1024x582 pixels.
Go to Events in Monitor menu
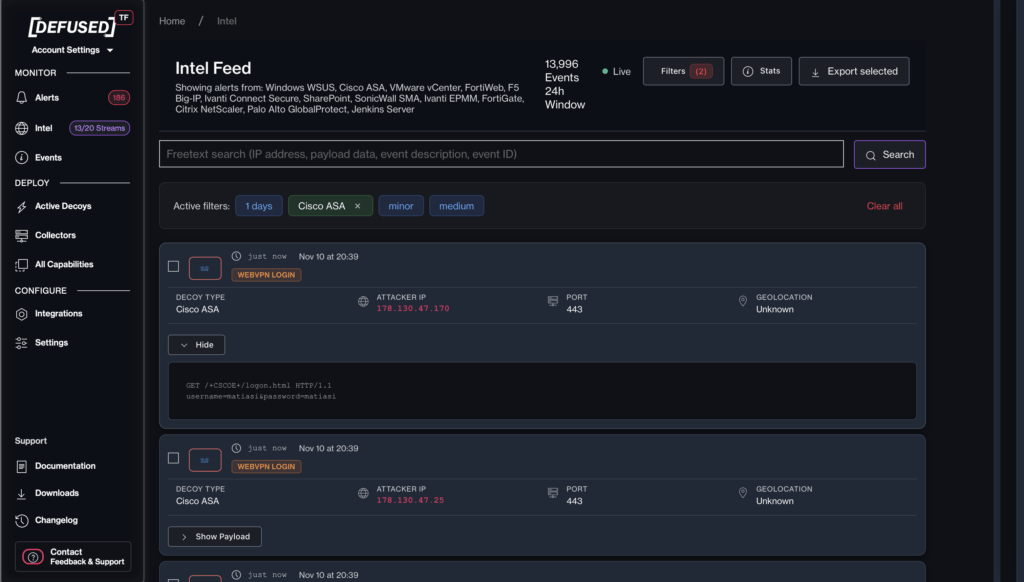(48, 157)
